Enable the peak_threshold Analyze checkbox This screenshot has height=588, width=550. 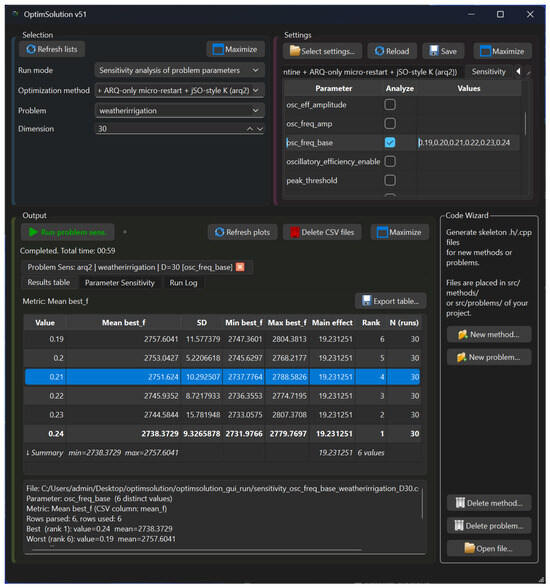point(390,180)
